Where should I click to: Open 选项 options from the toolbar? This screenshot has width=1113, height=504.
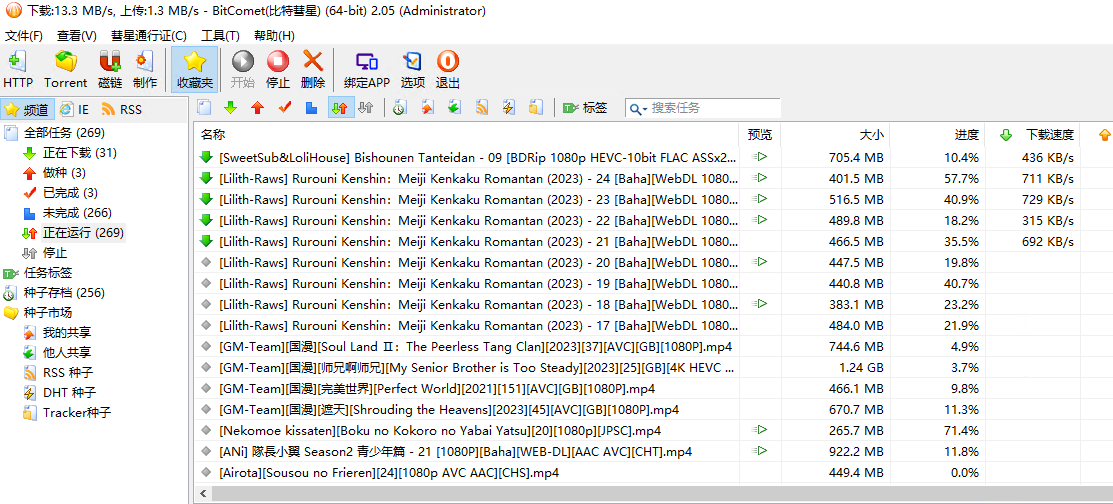[x=413, y=69]
